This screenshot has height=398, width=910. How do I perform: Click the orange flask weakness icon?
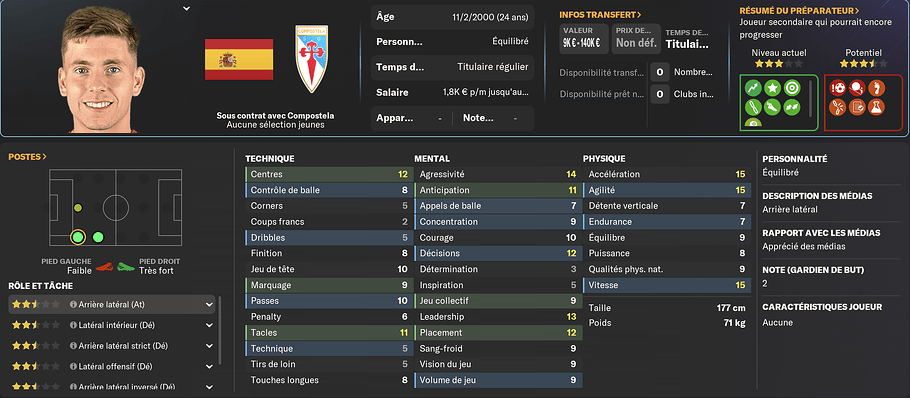pyautogui.click(x=876, y=107)
